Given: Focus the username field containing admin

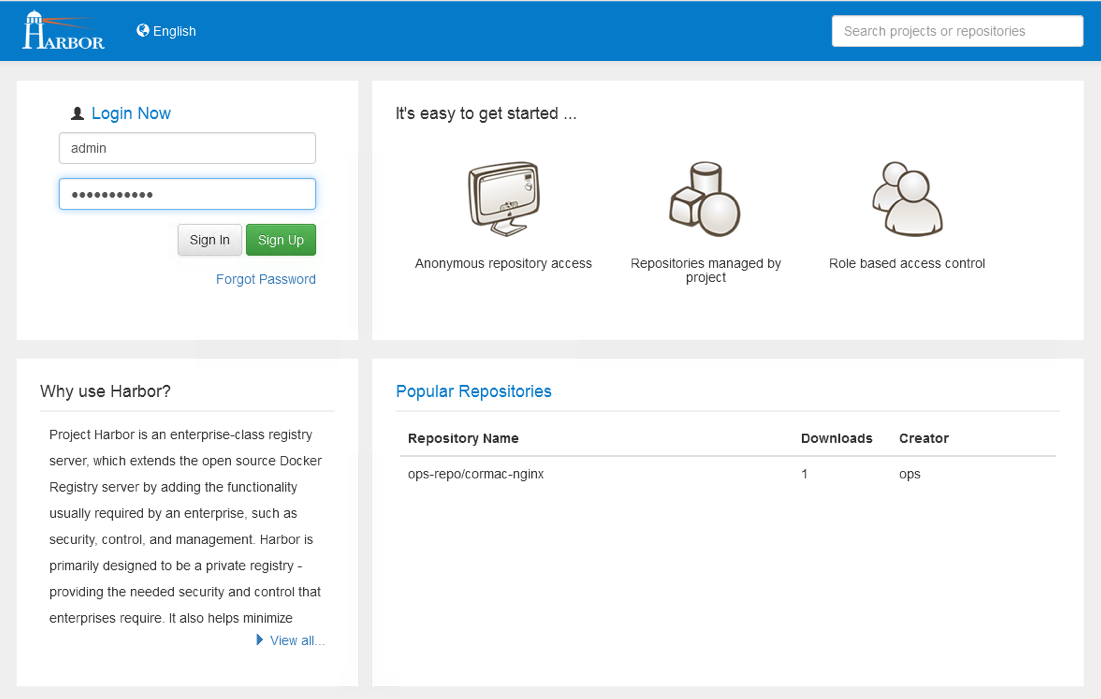Looking at the screenshot, I should click(x=187, y=148).
